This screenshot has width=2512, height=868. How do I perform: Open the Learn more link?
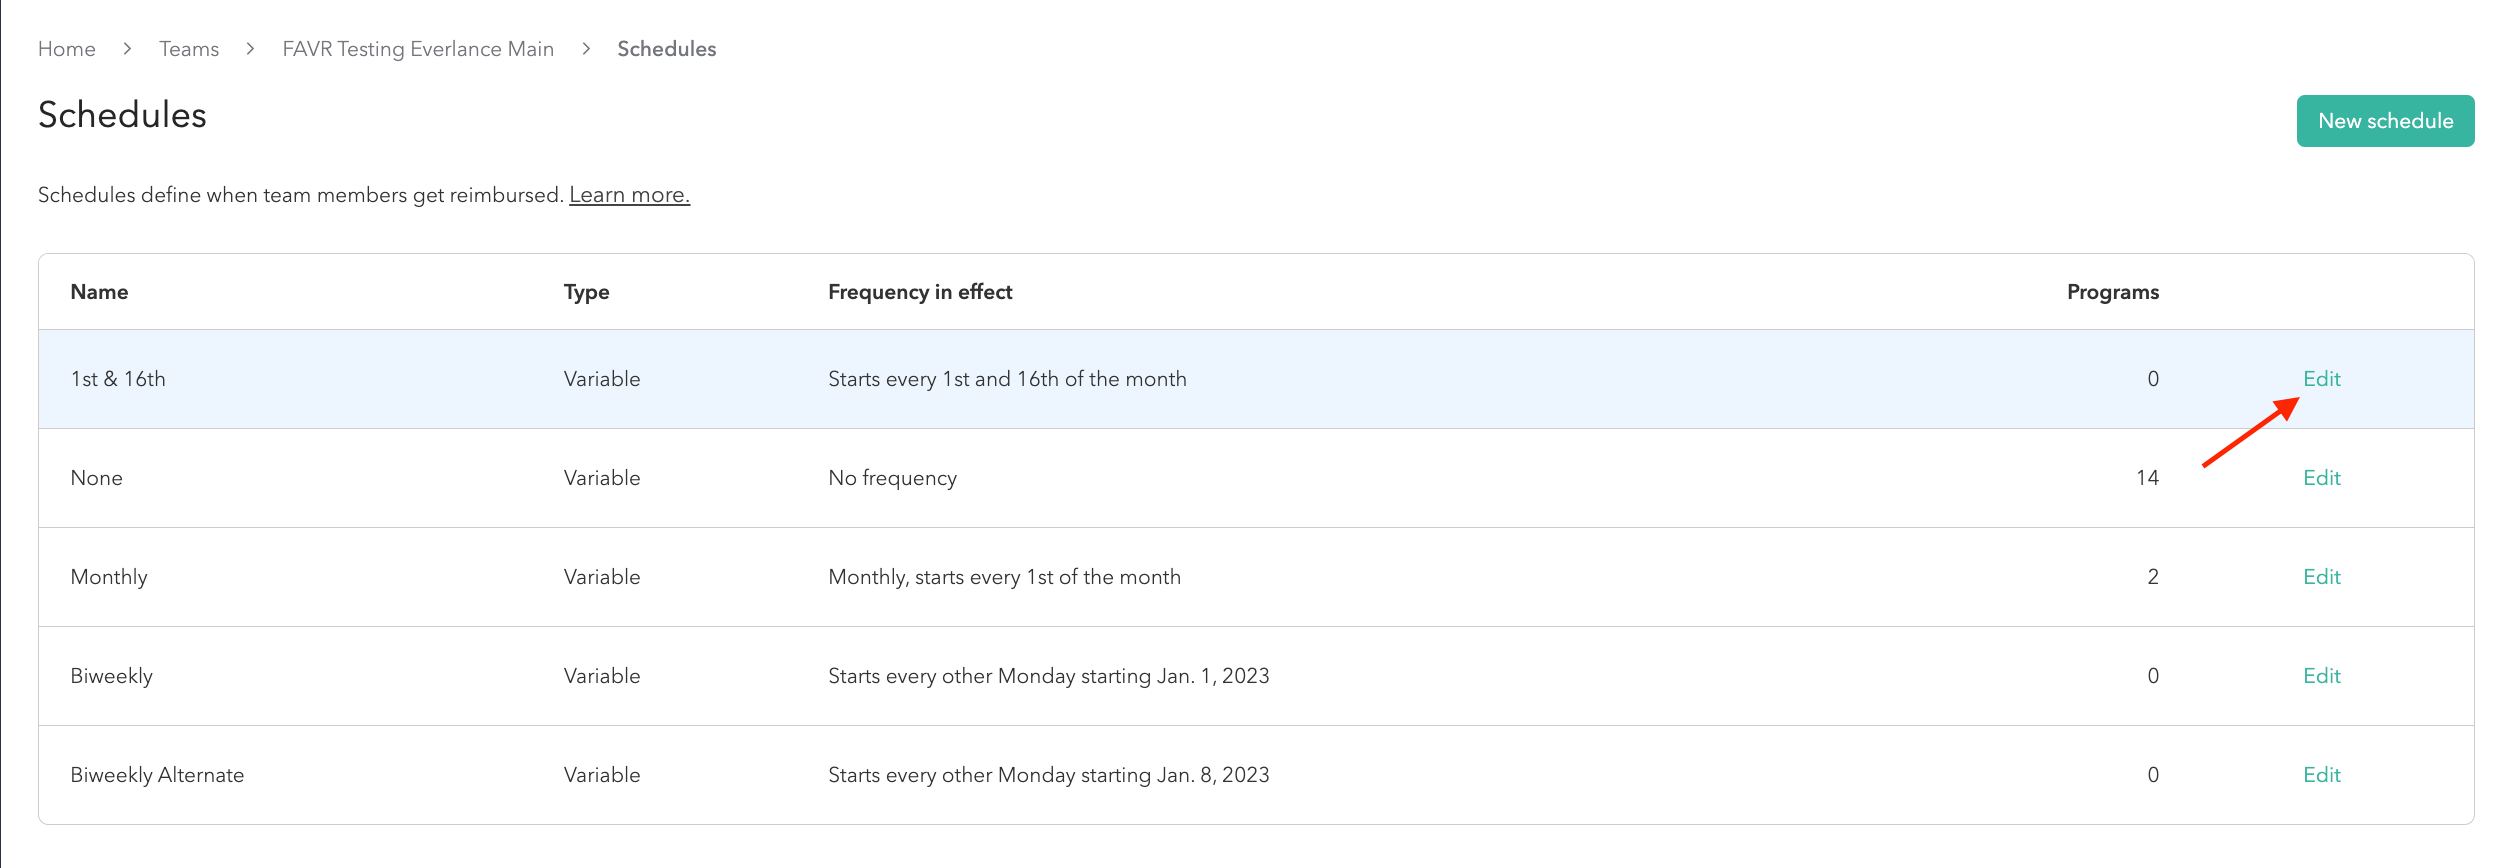(629, 195)
